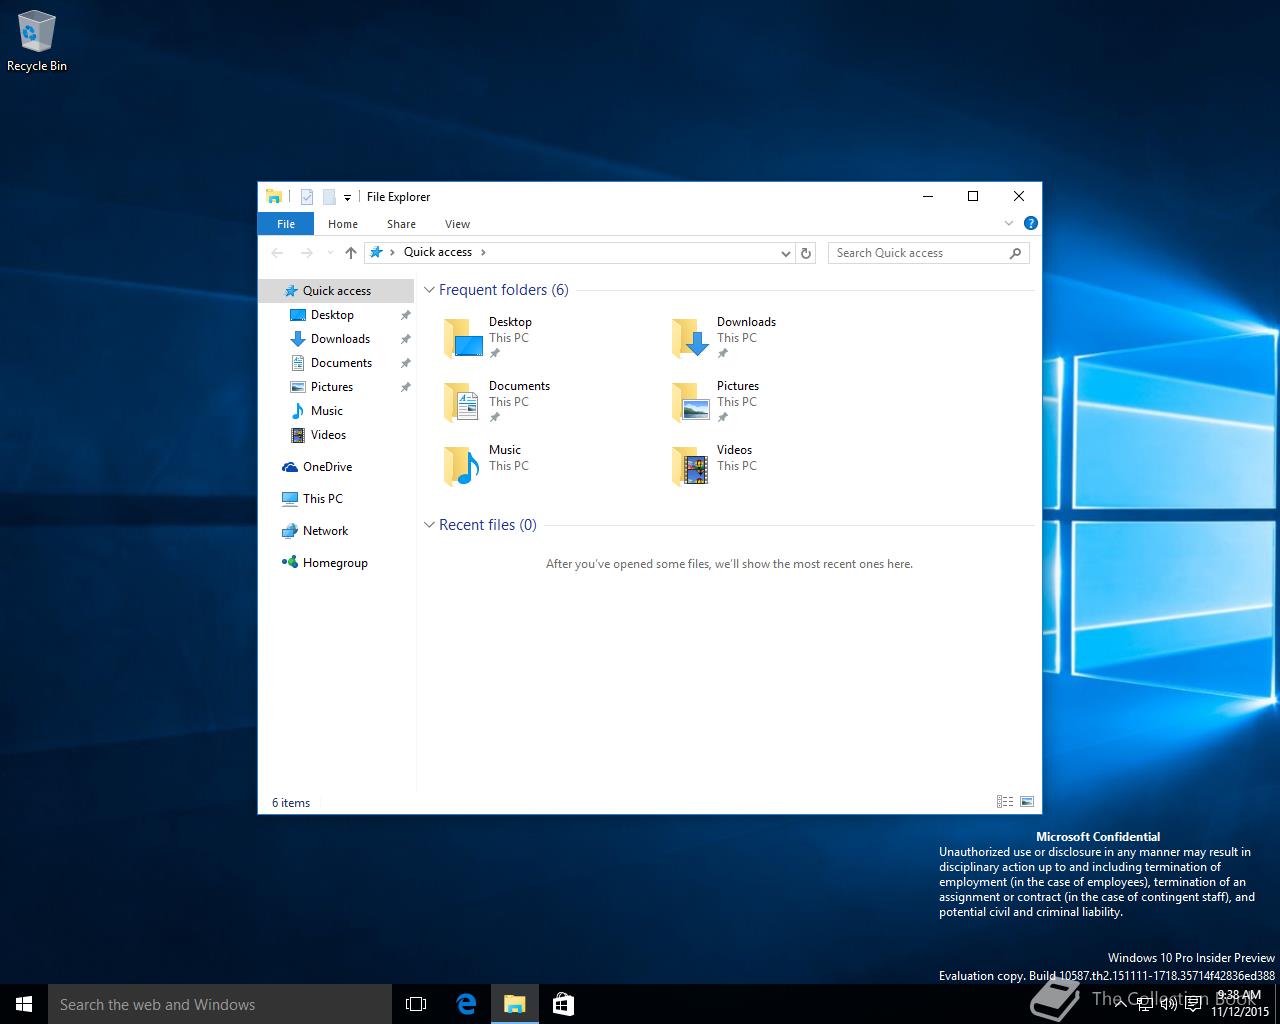Go back with the back arrow

pyautogui.click(x=278, y=253)
